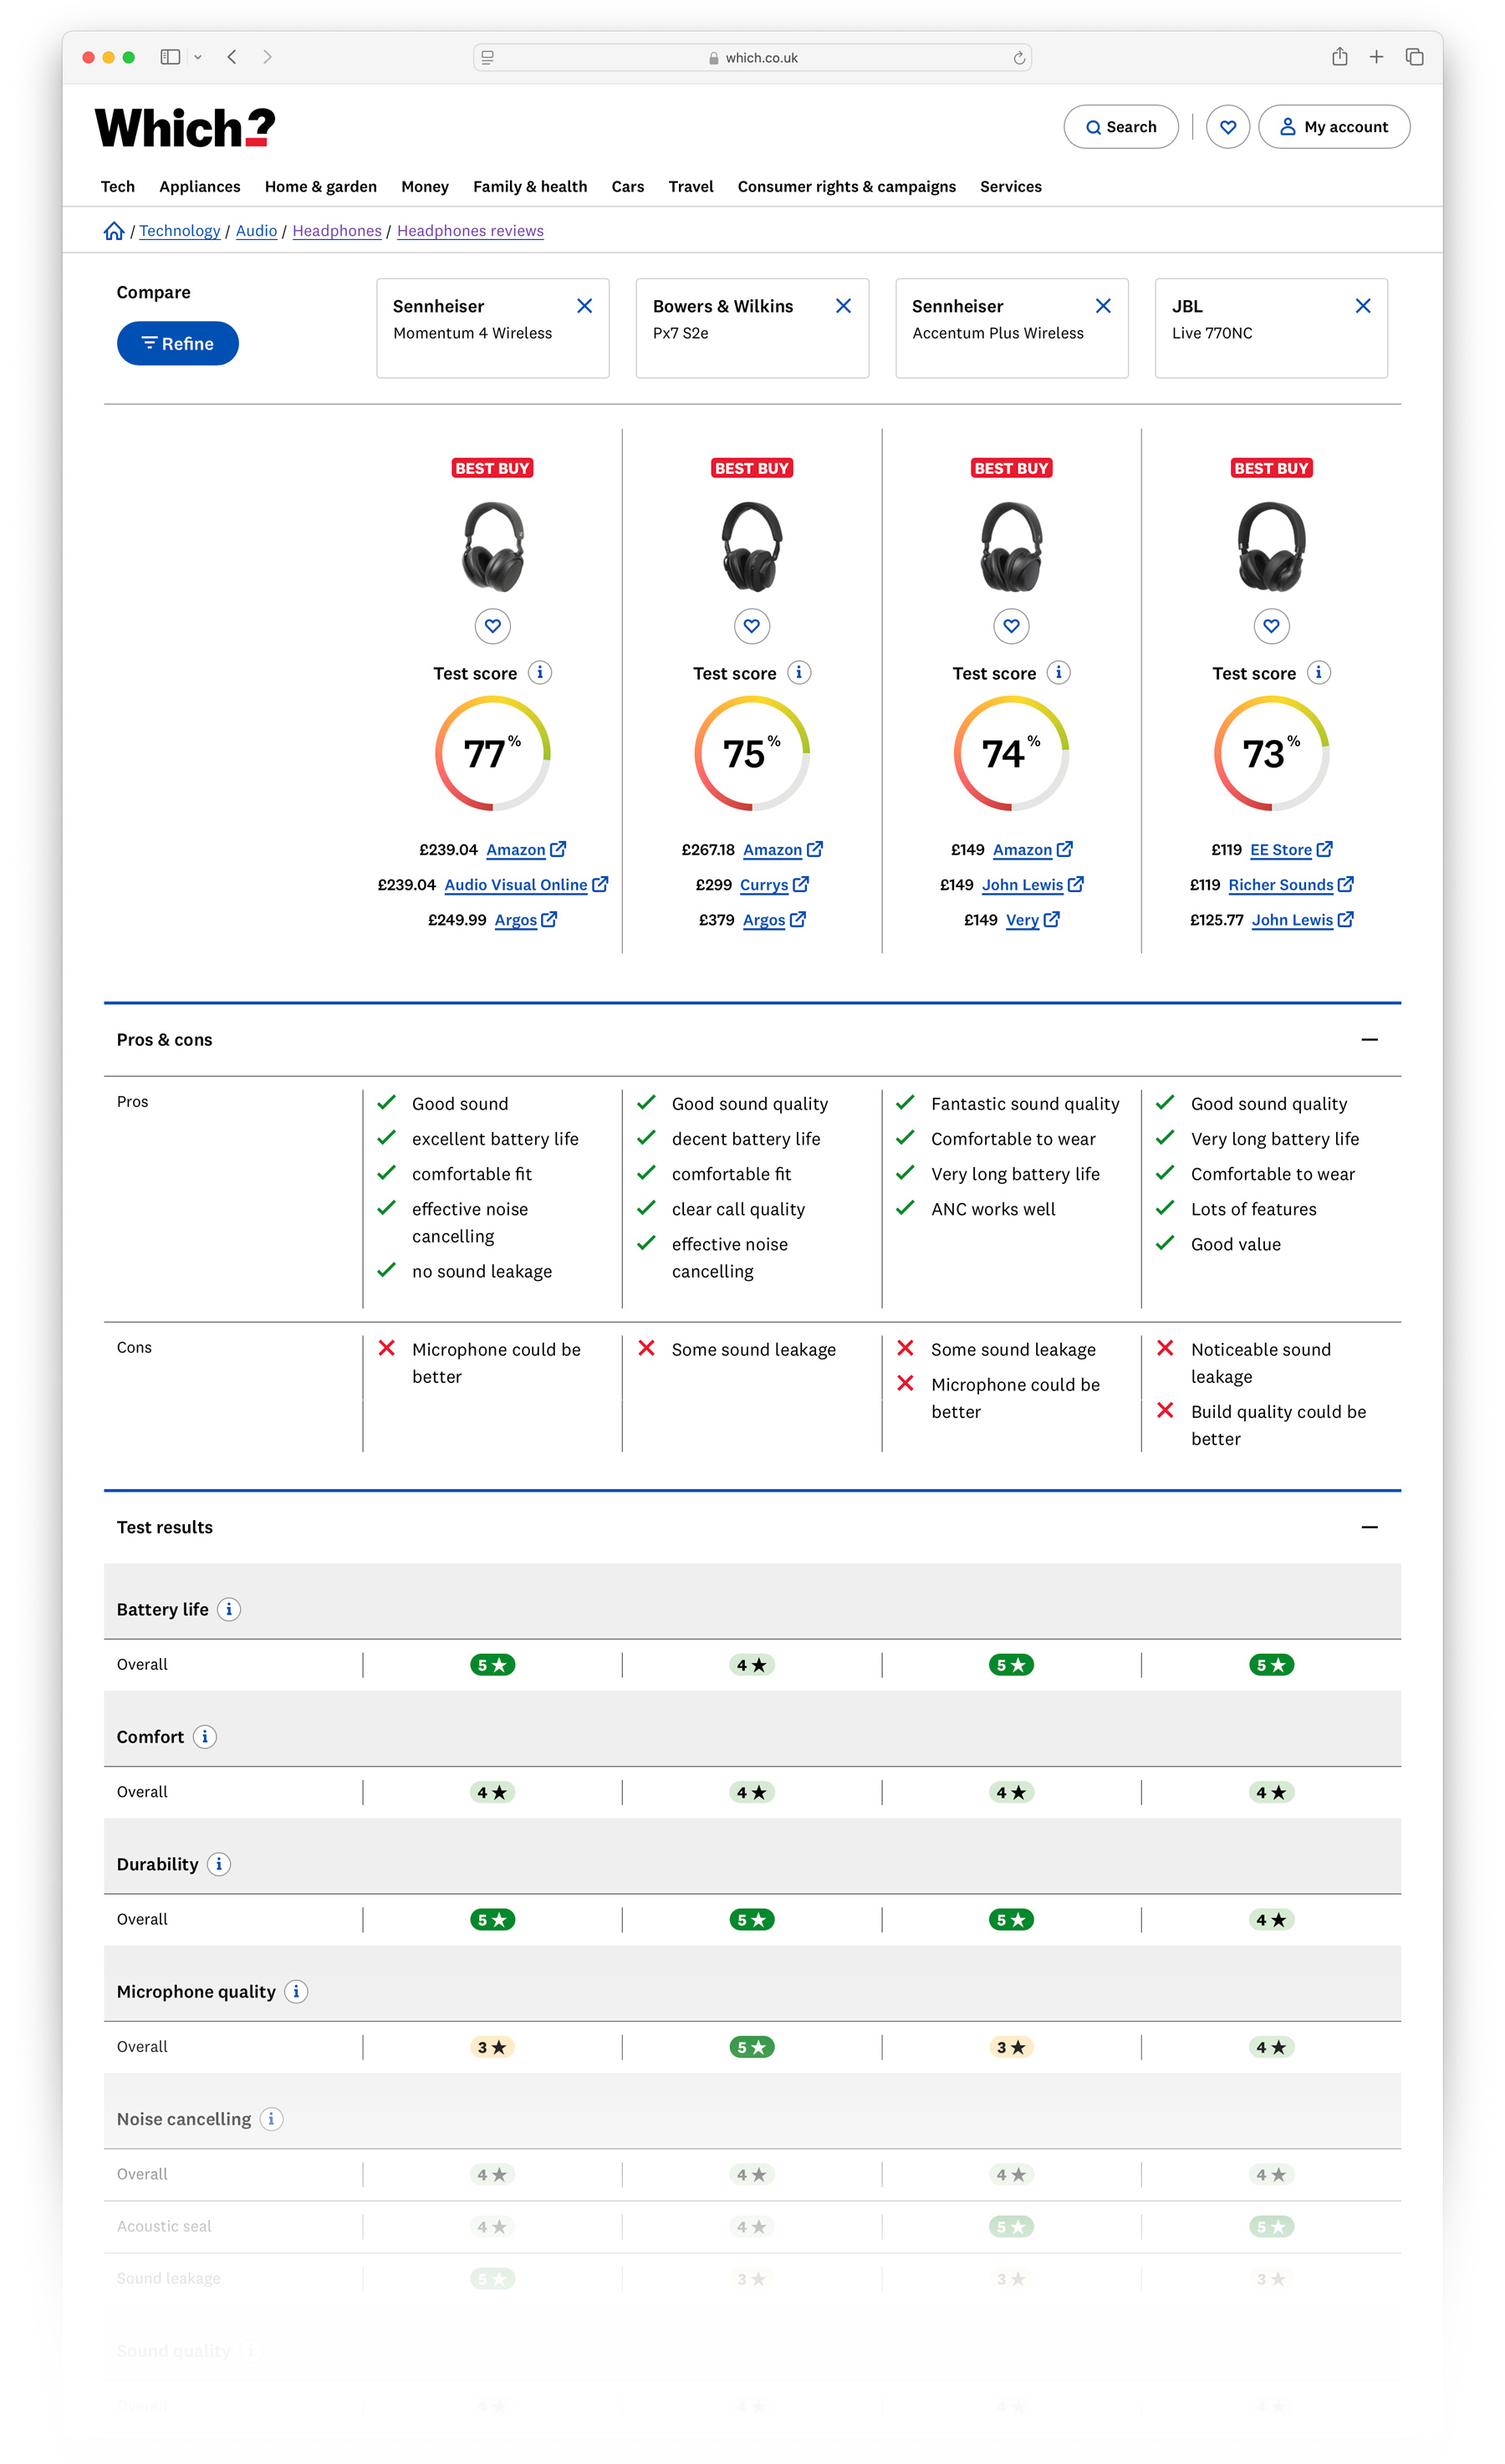Image resolution: width=1505 pixels, height=2464 pixels.
Task: Open EE Store retailer link
Action: pos(1291,850)
